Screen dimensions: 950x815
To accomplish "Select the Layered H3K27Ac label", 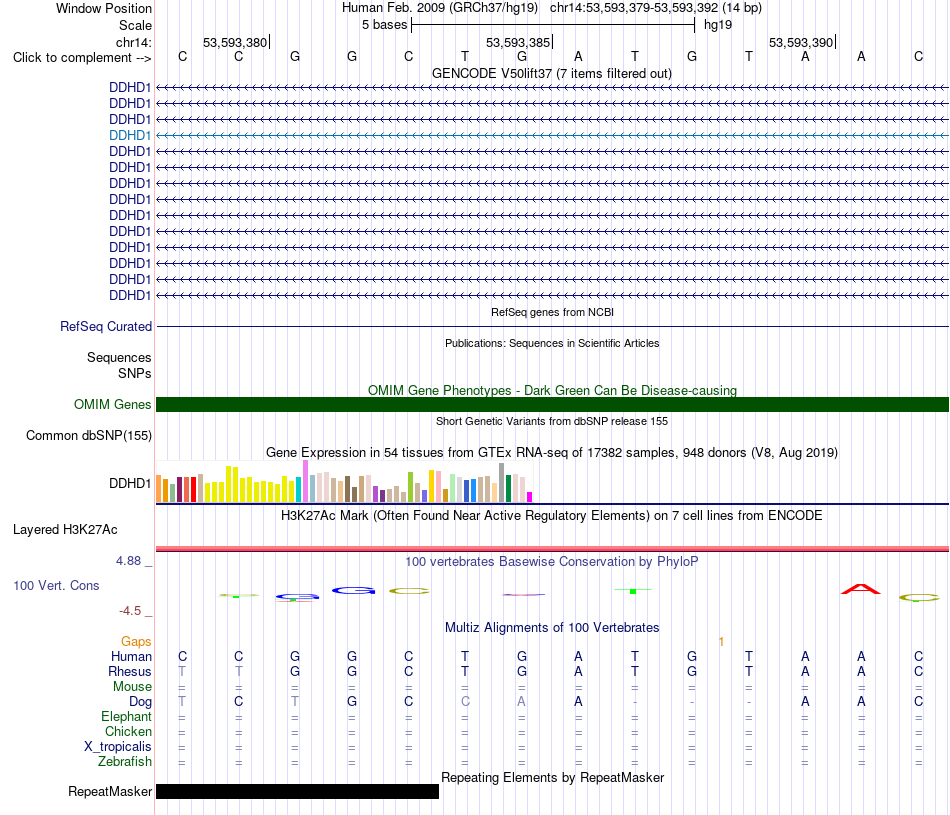I will click(x=65, y=530).
